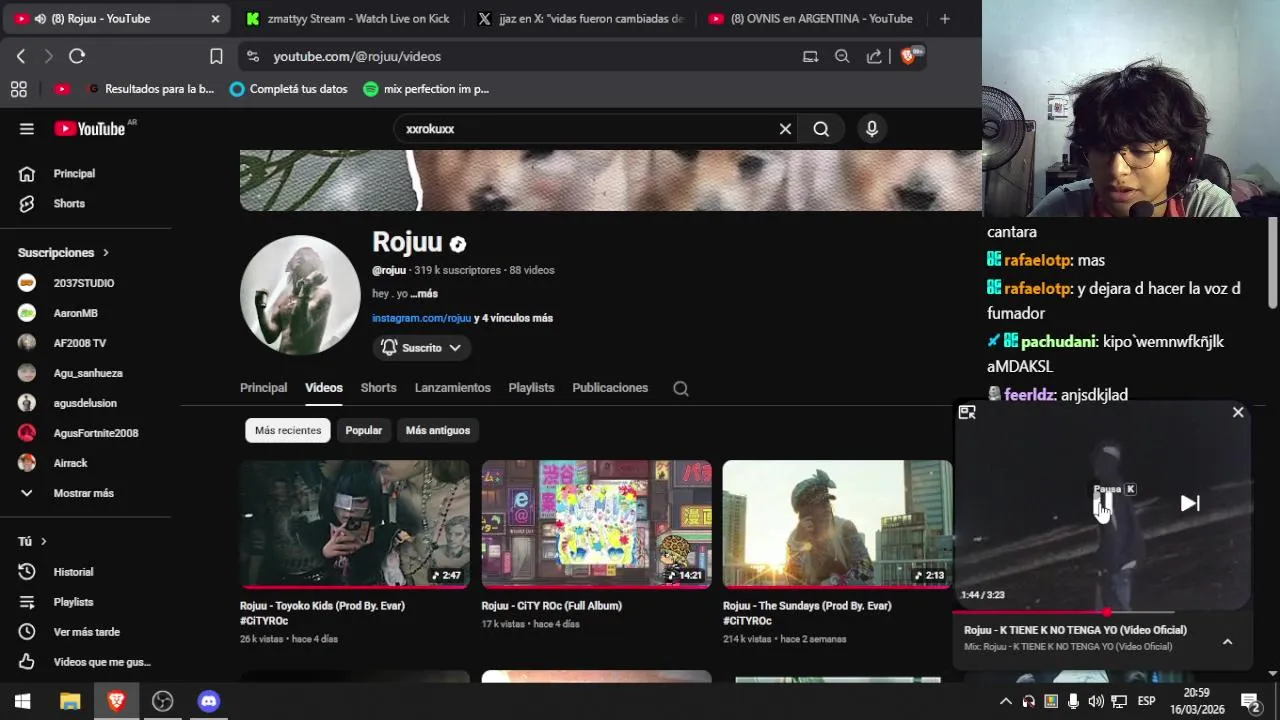Open the volume tray icon
Image resolution: width=1280 pixels, height=720 pixels.
(1096, 701)
